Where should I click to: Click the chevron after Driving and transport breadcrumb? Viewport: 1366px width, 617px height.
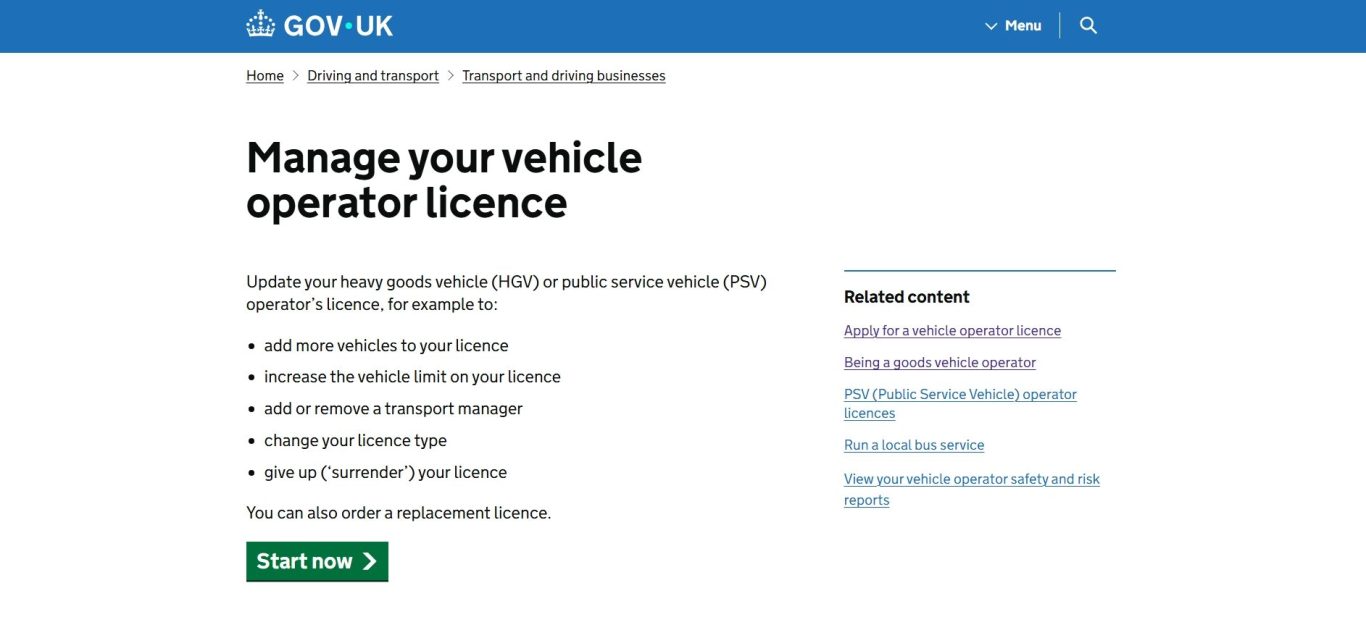pos(451,76)
